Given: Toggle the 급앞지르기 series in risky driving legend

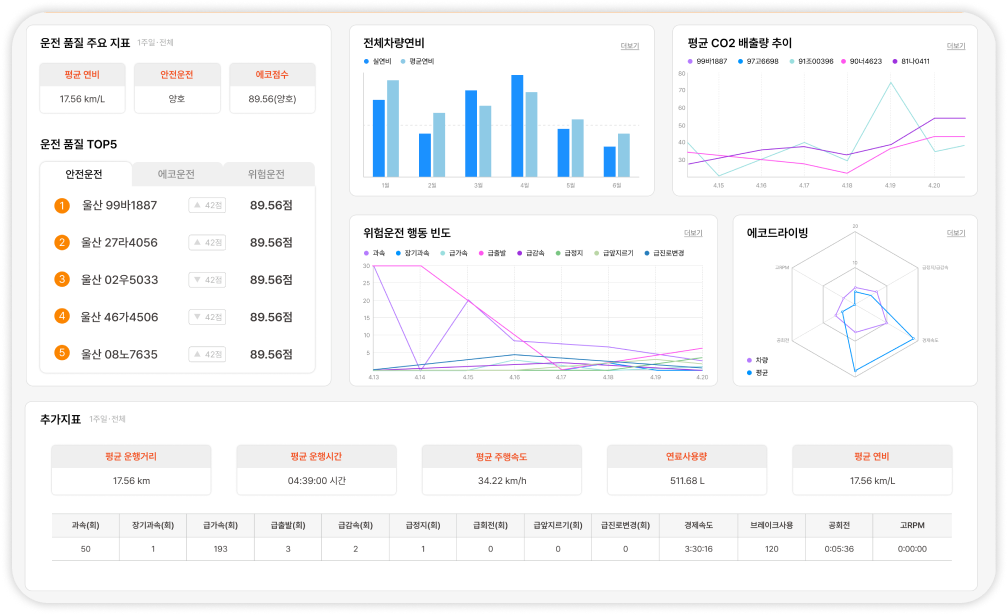Looking at the screenshot, I should click(x=614, y=253).
